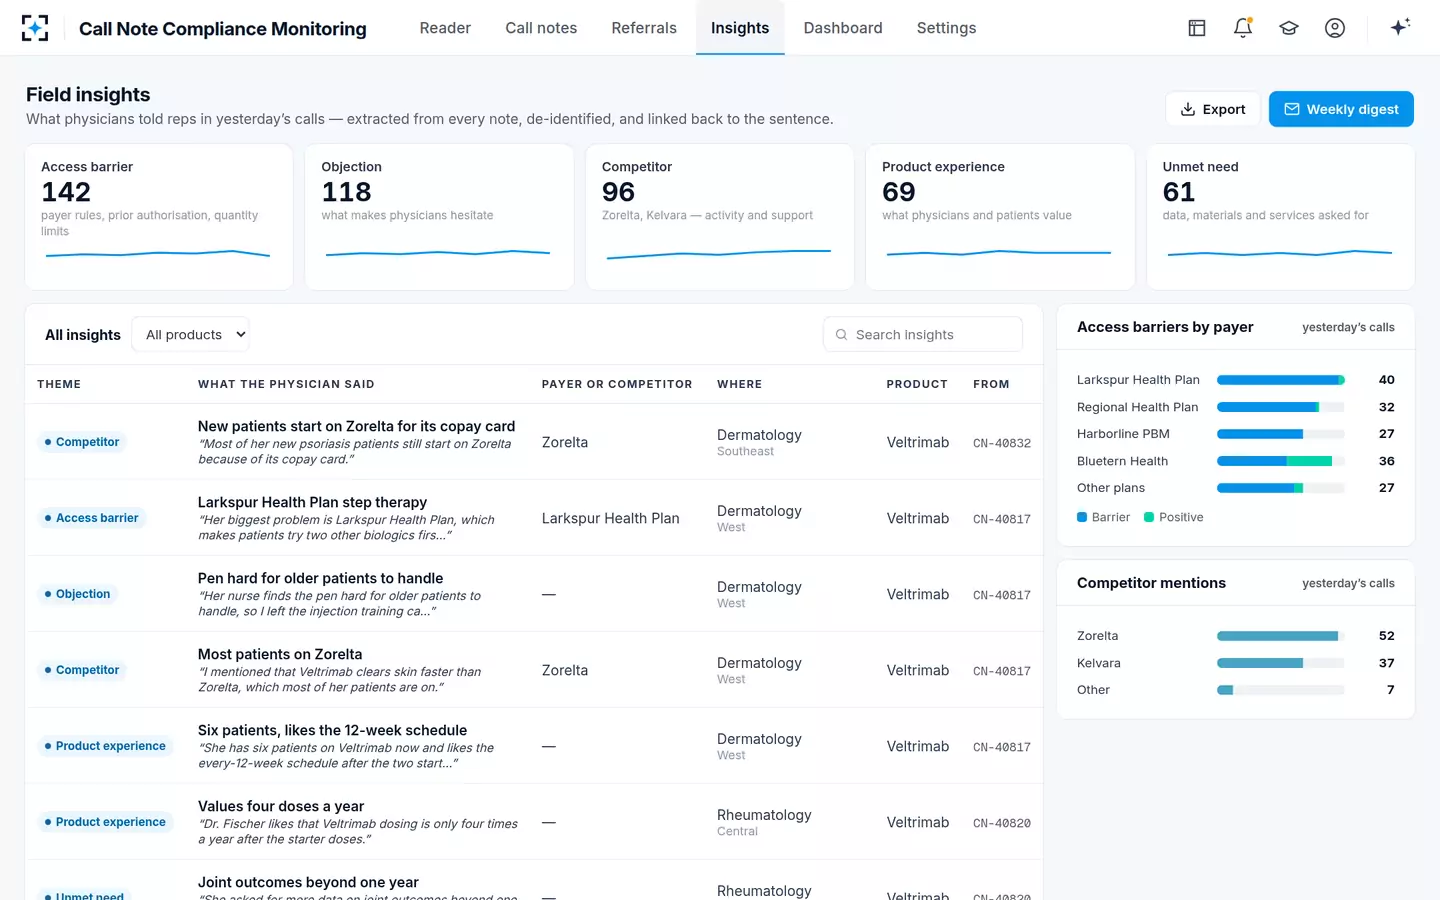1440x900 pixels.
Task: Open user account profile icon
Action: point(1335,28)
